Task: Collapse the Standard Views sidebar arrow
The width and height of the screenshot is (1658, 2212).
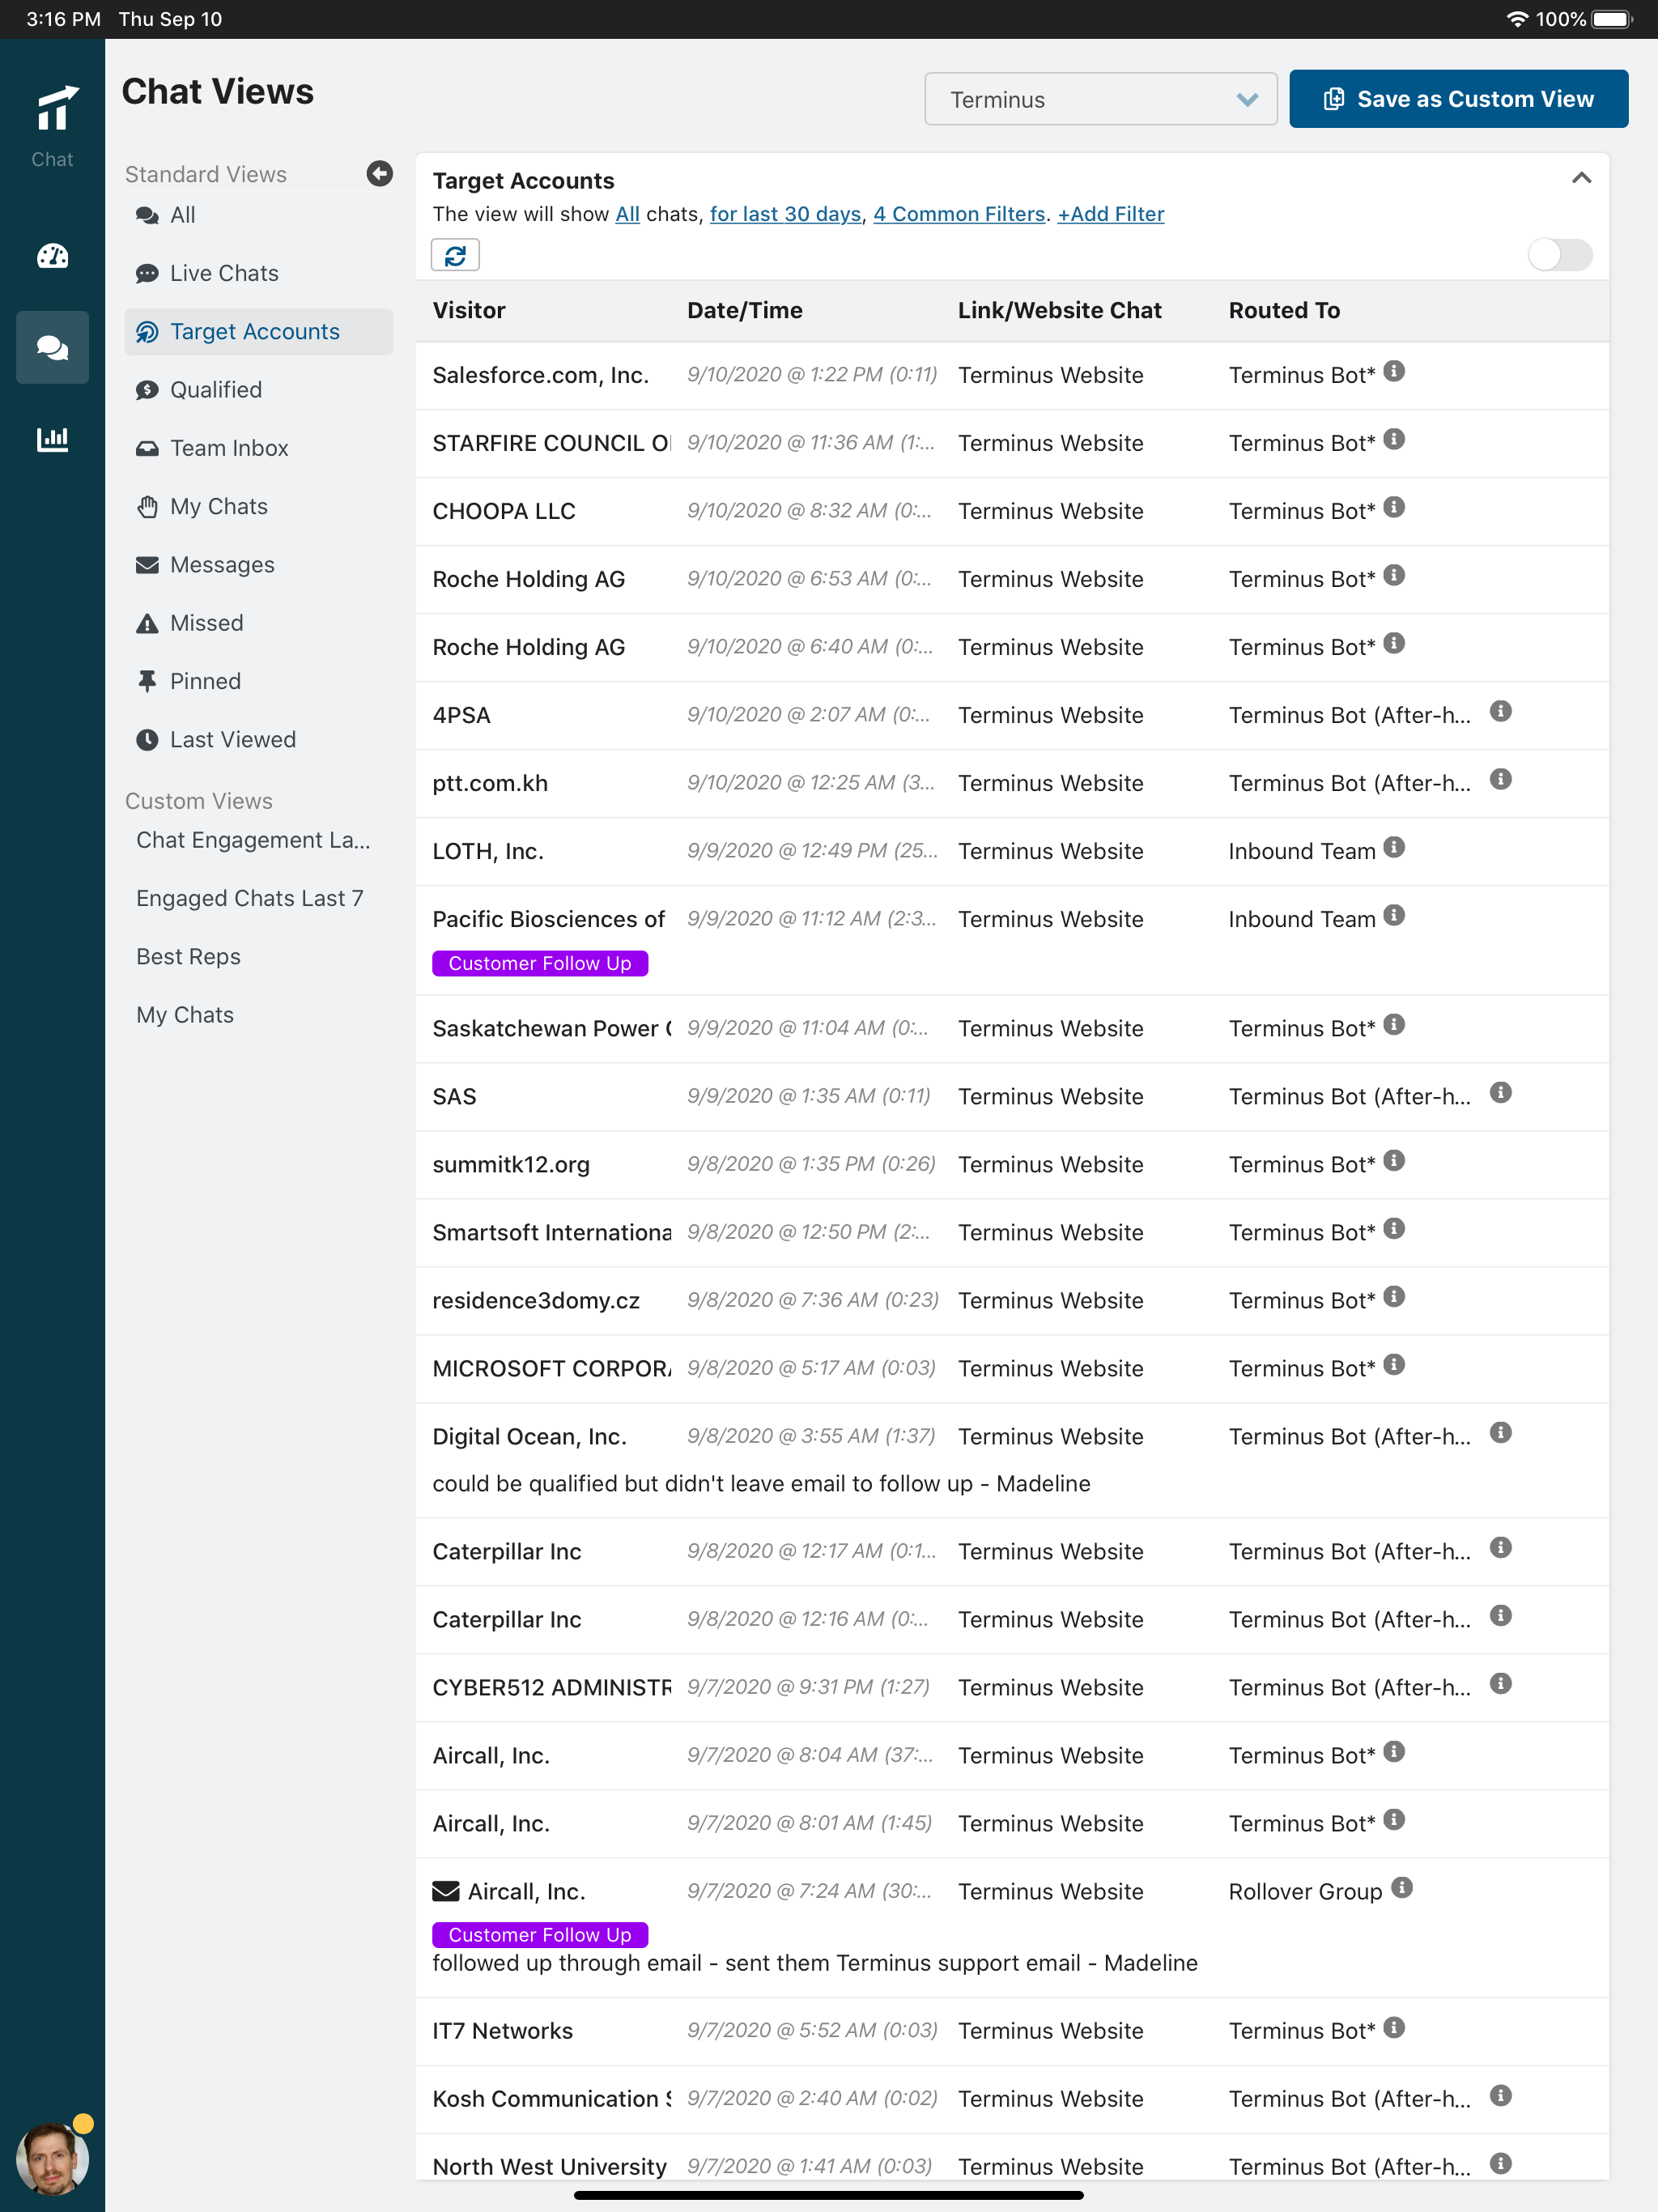Action: [x=379, y=174]
